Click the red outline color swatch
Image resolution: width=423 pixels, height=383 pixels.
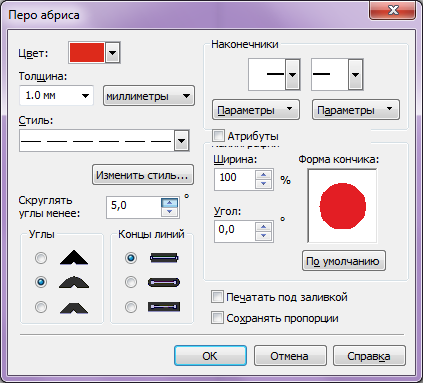[87, 53]
